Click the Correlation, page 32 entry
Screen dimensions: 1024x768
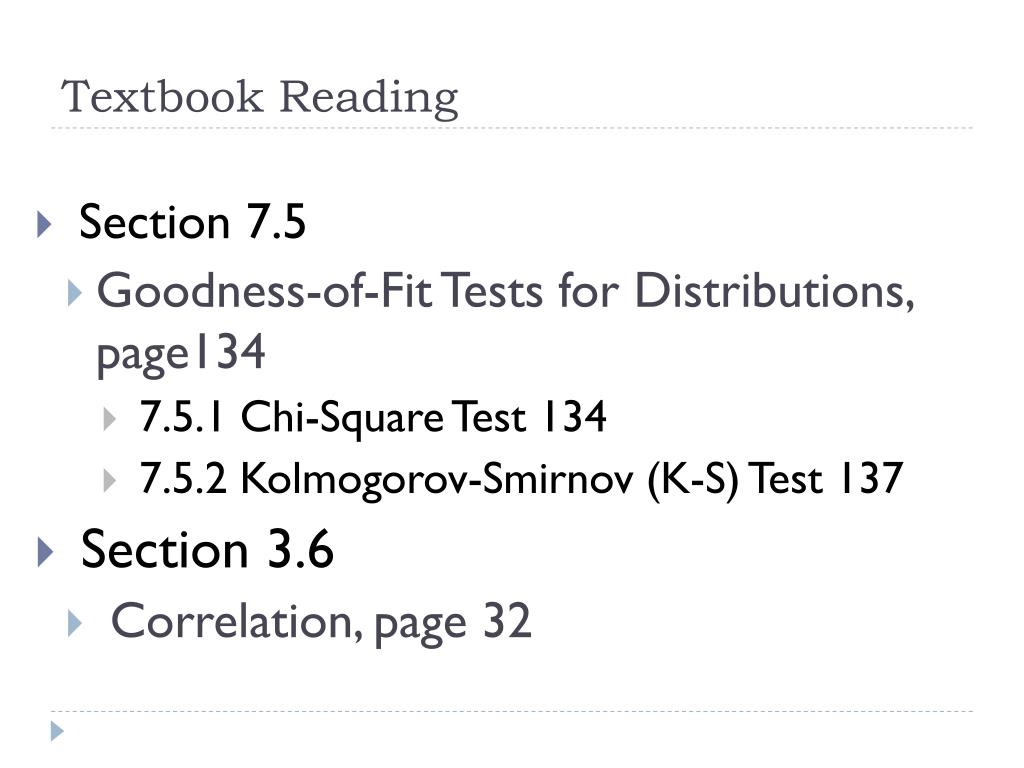coord(321,622)
